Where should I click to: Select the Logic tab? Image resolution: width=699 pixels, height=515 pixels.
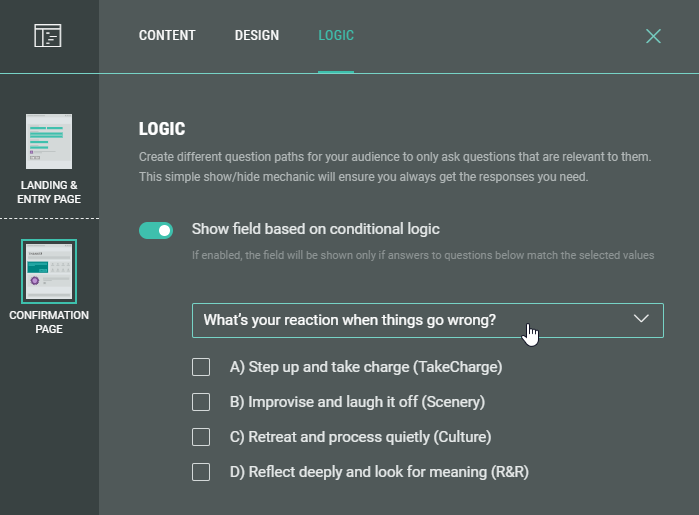click(x=336, y=36)
